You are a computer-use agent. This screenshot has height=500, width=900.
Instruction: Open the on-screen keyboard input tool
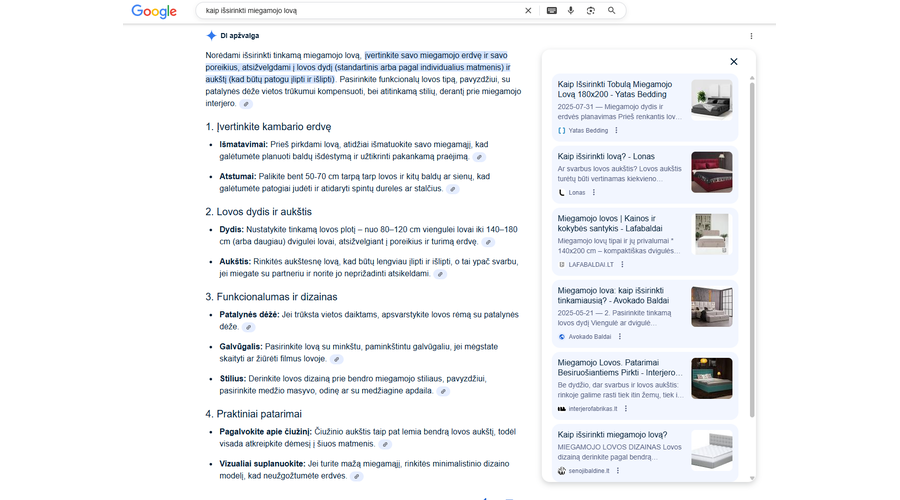click(551, 11)
